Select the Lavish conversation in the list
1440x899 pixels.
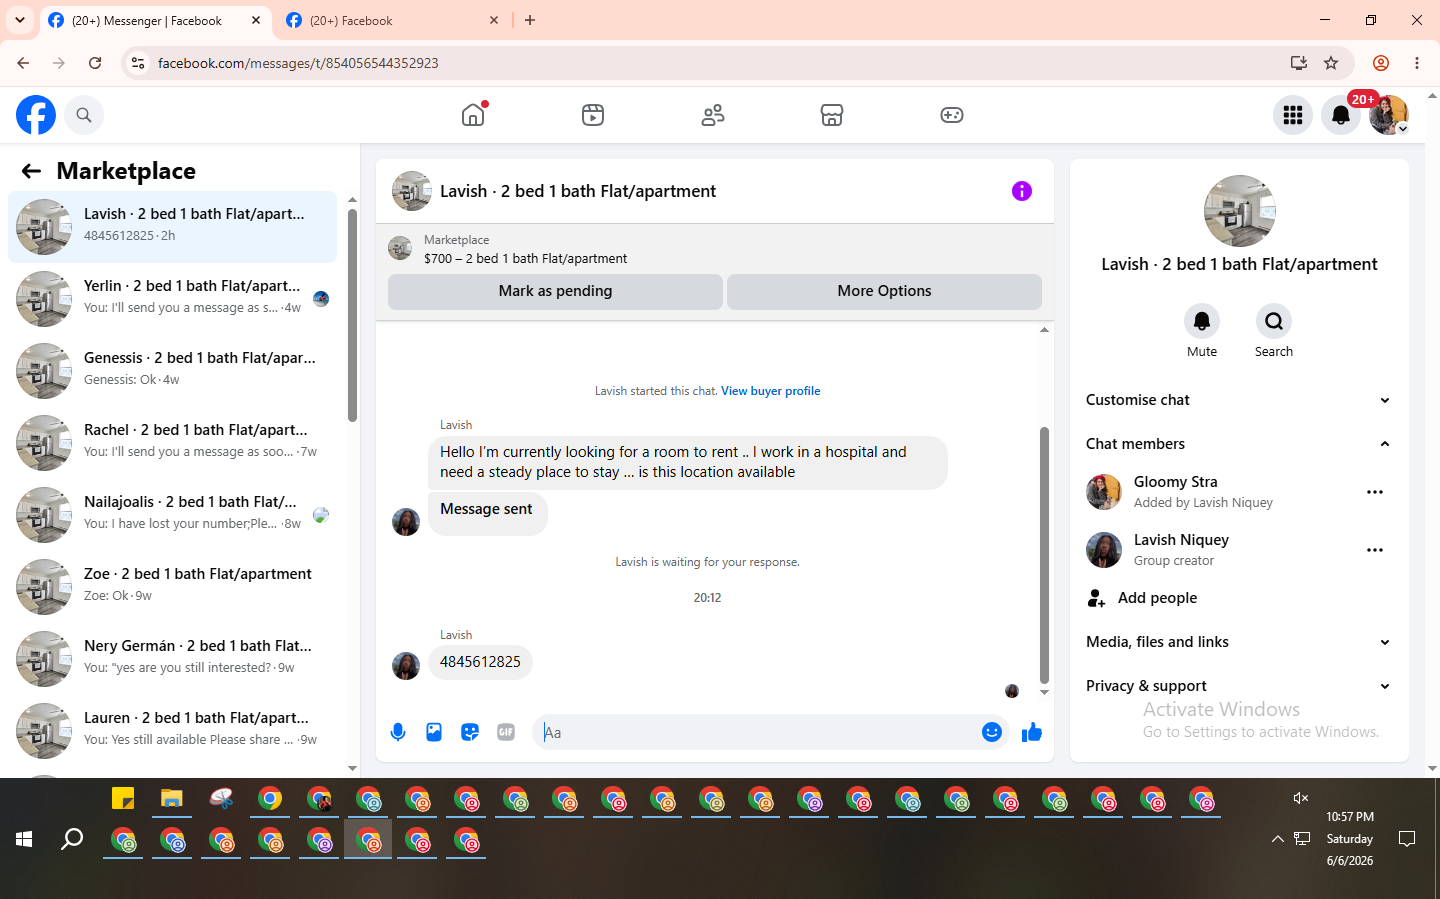173,227
